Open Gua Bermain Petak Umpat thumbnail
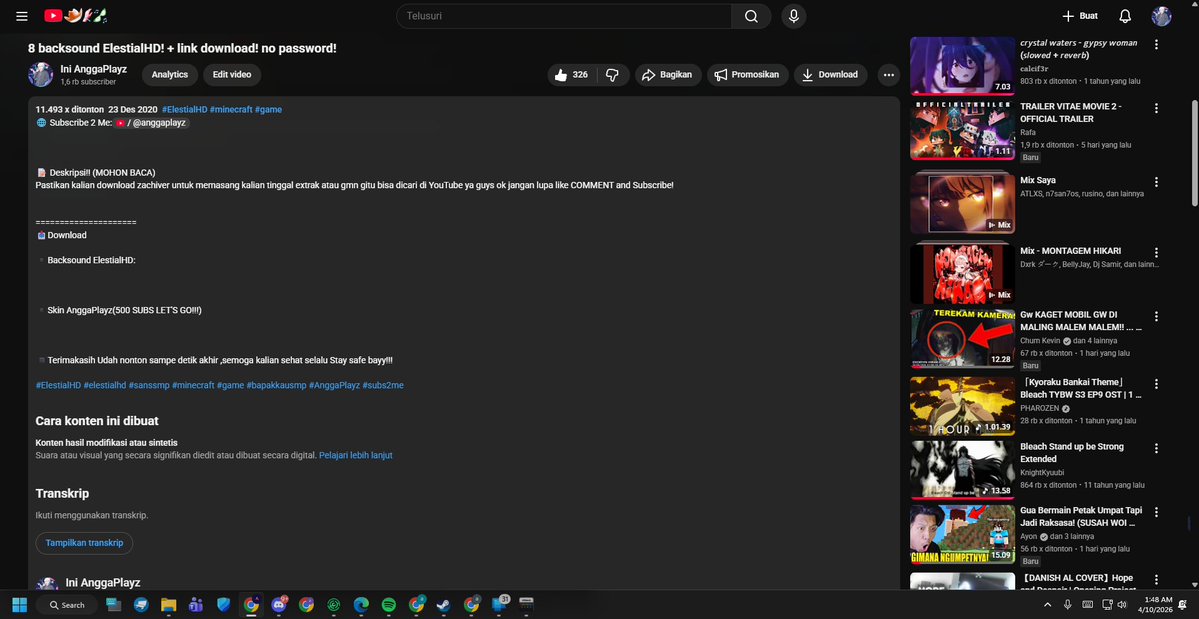 [x=962, y=535]
